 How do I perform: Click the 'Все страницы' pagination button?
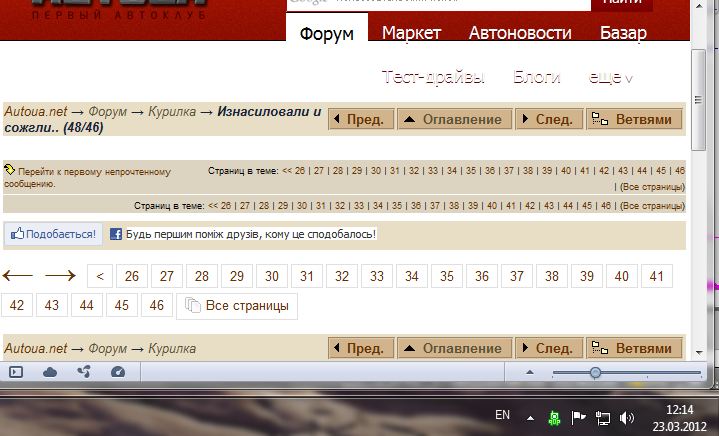pyautogui.click(x=237, y=305)
